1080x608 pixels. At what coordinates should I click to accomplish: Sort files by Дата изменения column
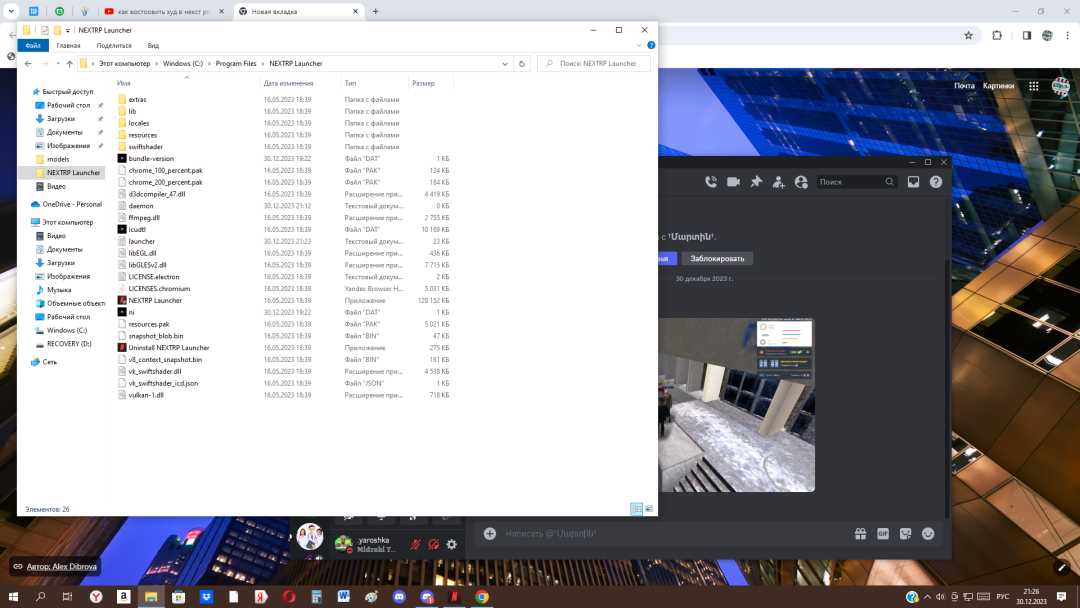(x=288, y=83)
